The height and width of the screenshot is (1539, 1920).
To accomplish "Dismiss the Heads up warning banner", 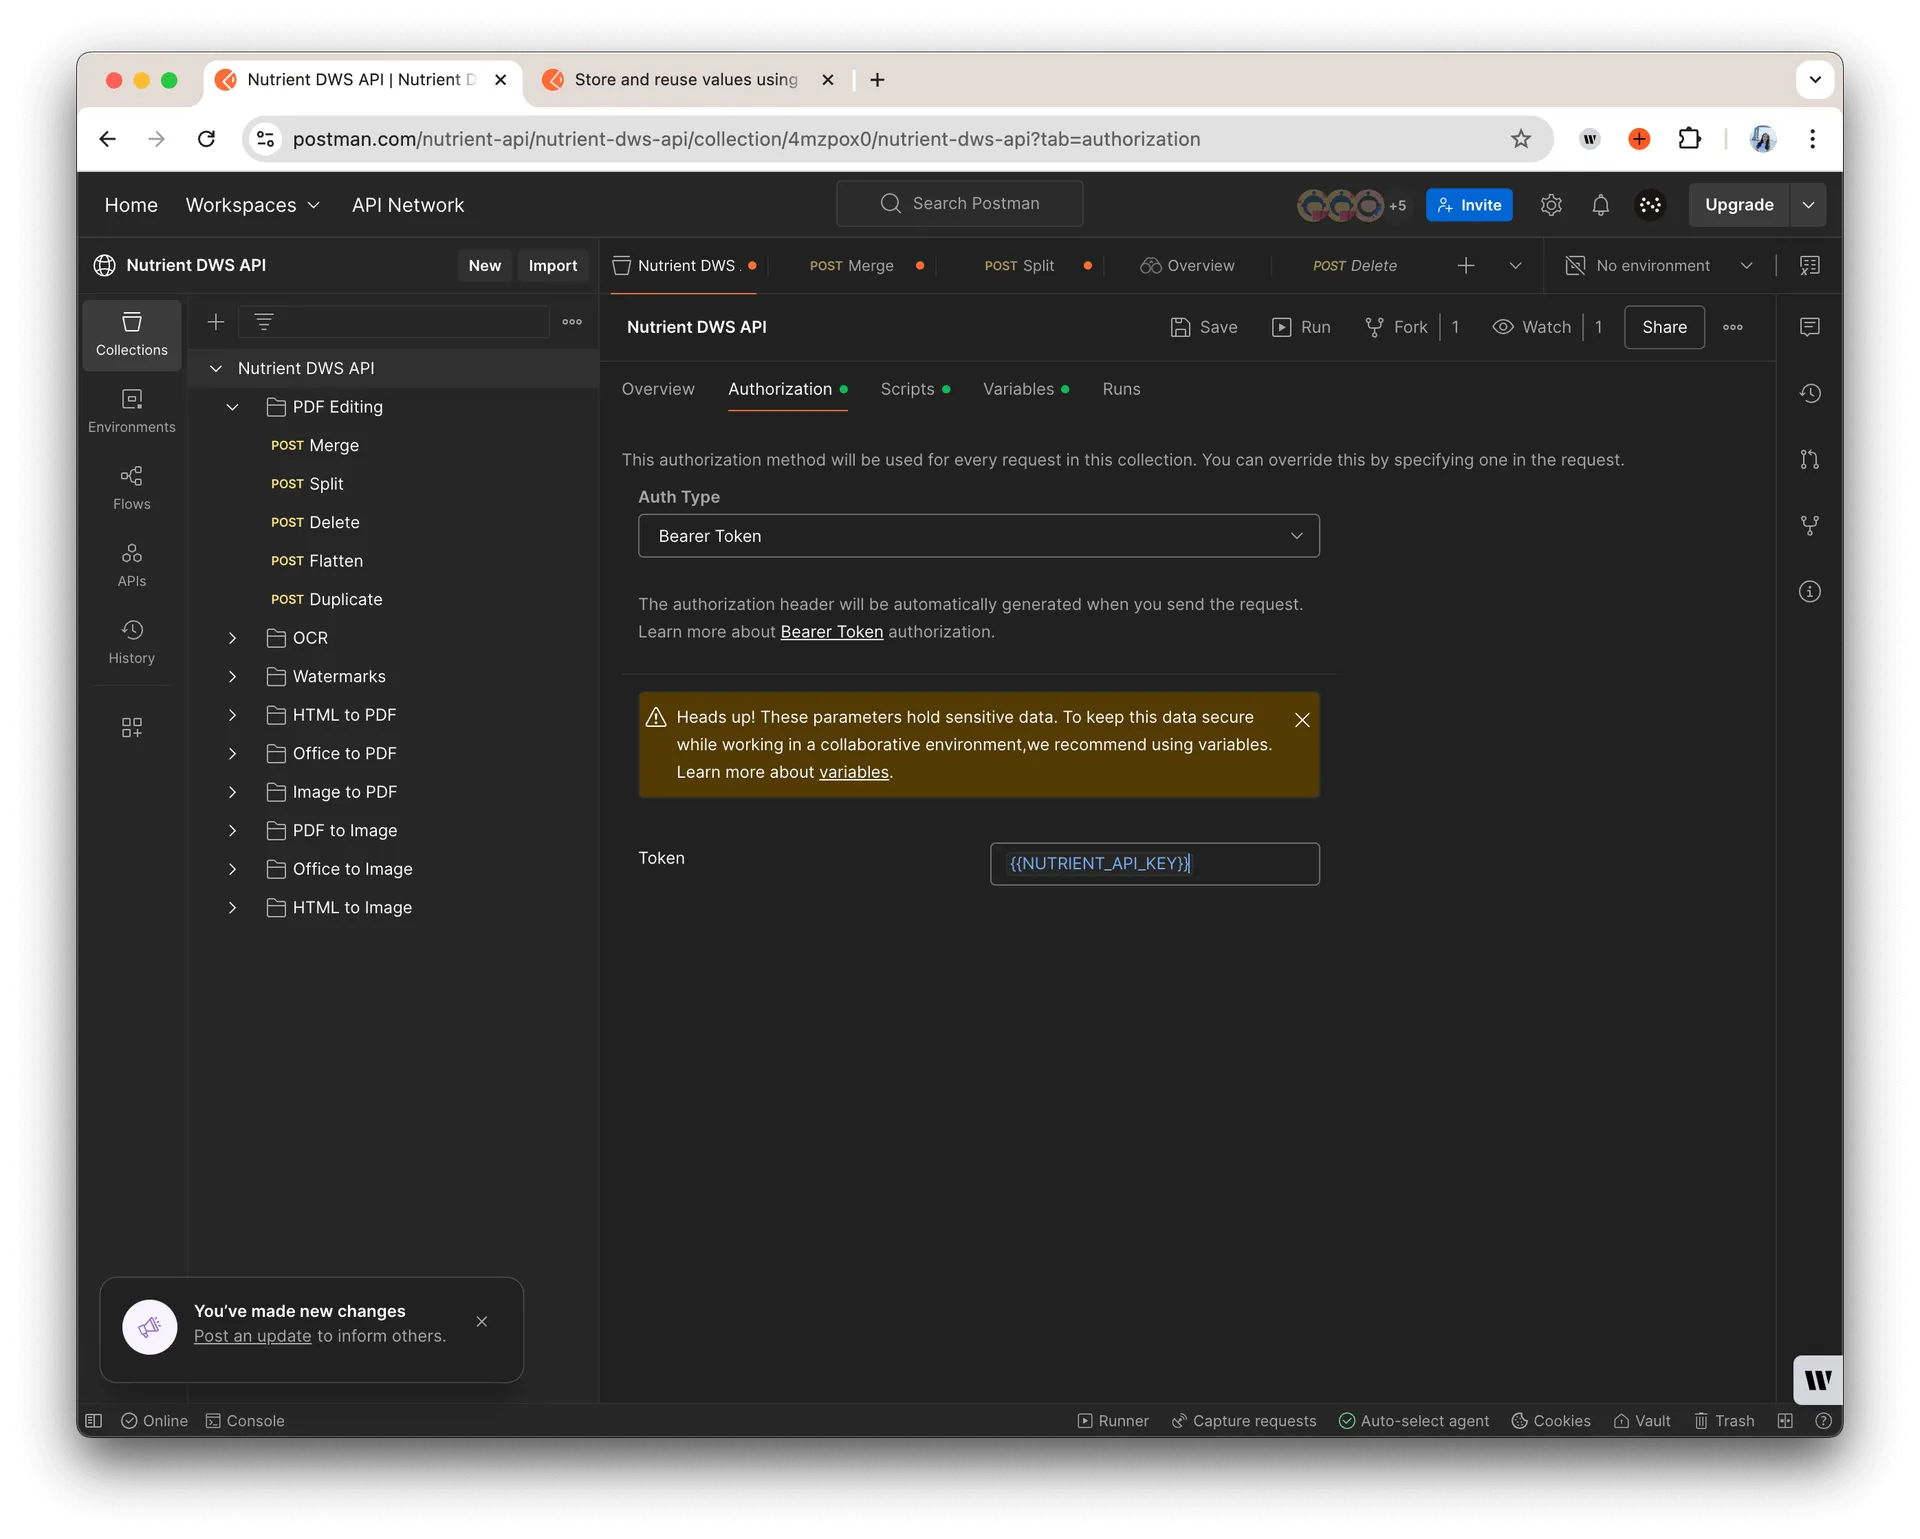I will (1301, 720).
